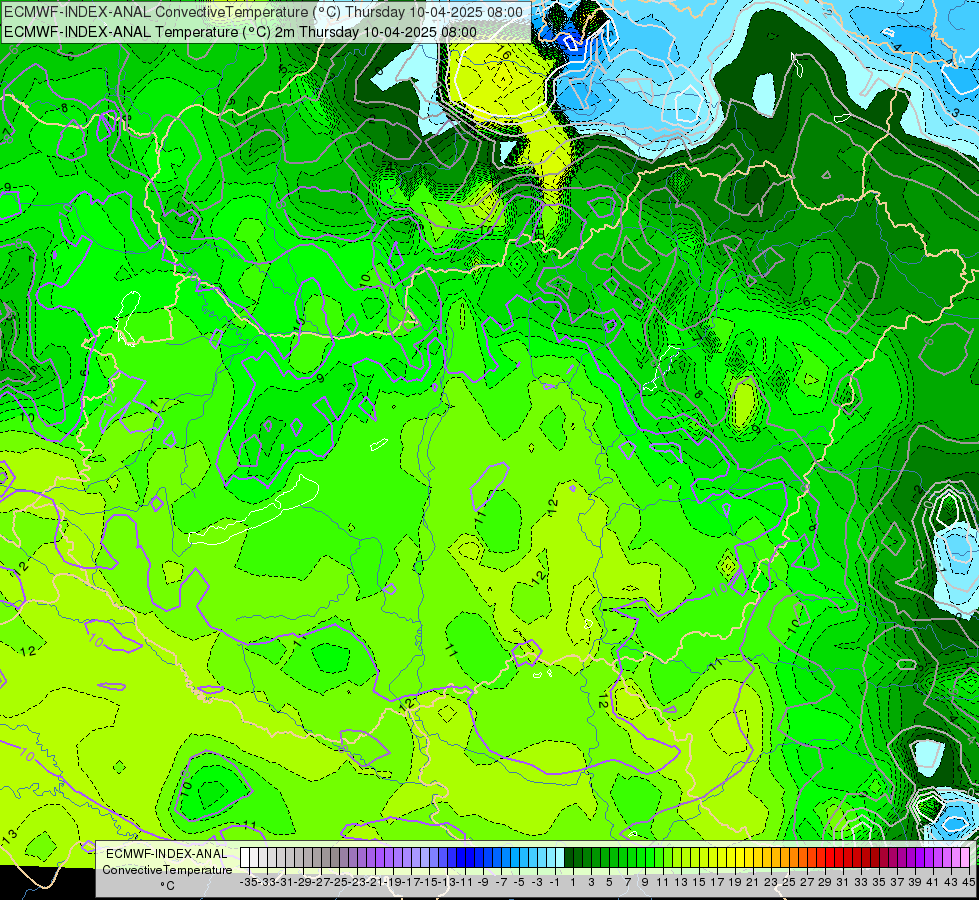Click the legend scale value '-35'

click(248, 882)
